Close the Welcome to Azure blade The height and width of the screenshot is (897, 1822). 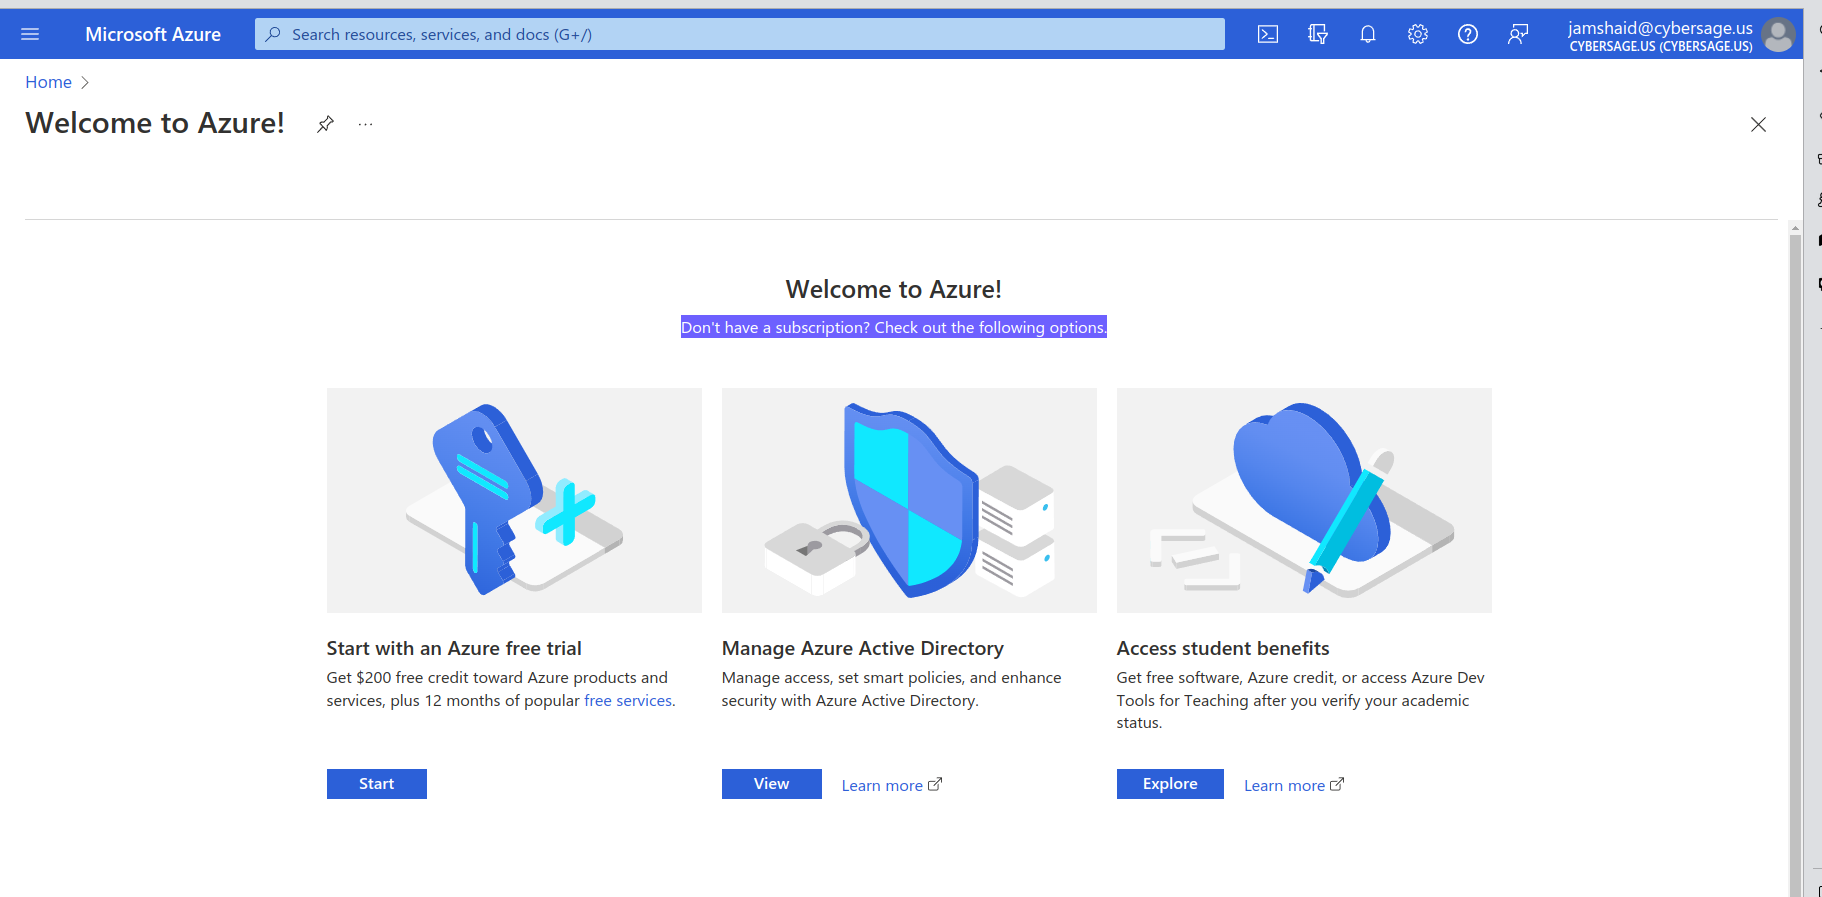tap(1758, 124)
